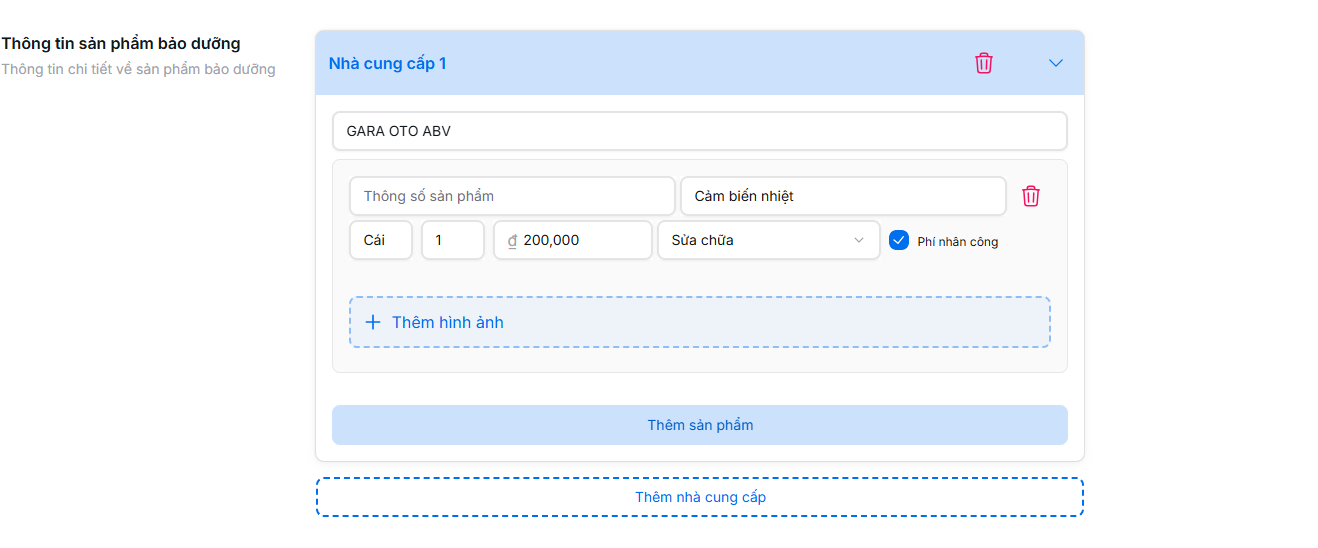Click the plus icon in 'Thêm hình ảnh'
Screen dimensions: 1318x548
(373, 322)
